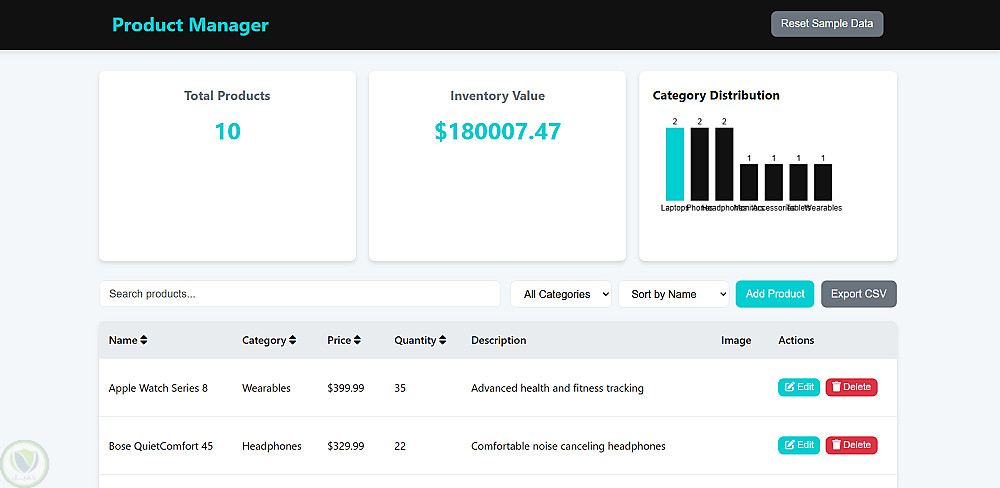Click the Laptops bar in chart
The width and height of the screenshot is (1000, 488).
675,164
